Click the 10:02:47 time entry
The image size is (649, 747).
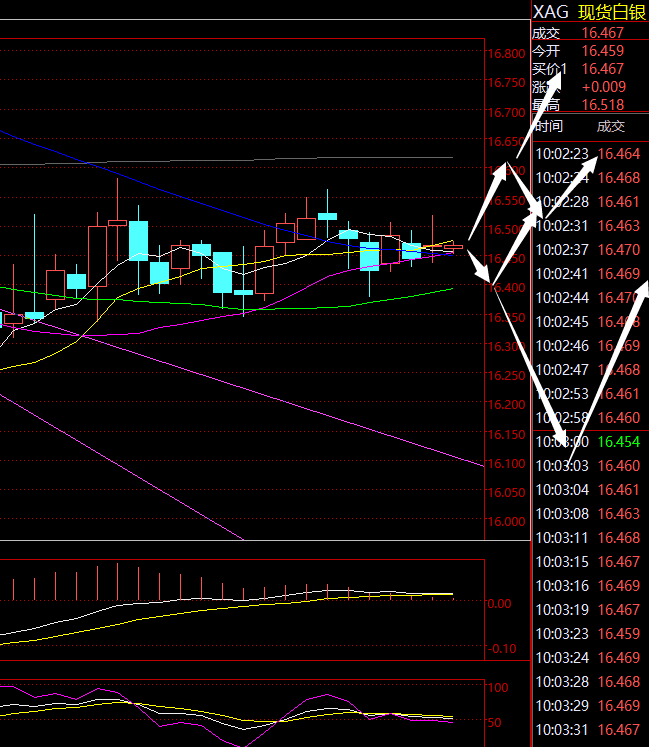point(562,370)
